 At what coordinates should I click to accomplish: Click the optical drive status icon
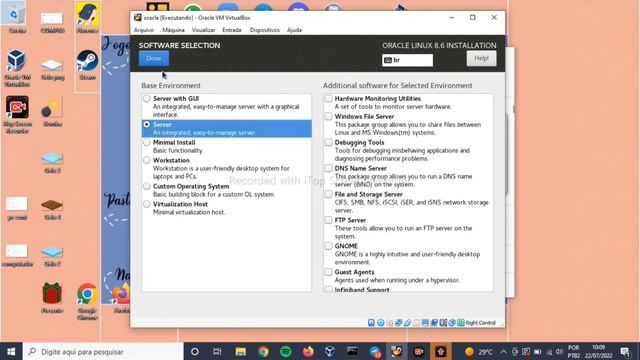point(380,323)
